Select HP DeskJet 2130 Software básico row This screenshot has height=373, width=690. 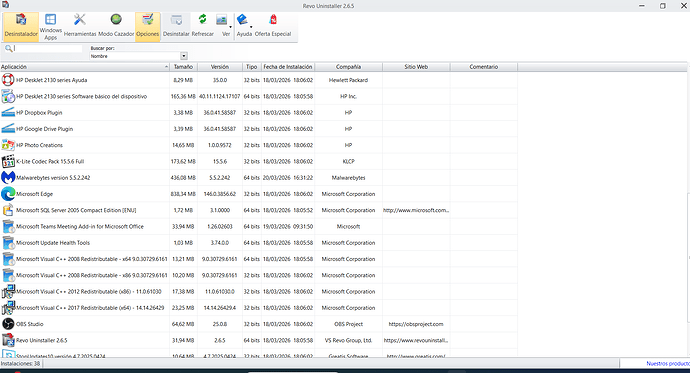[259, 96]
